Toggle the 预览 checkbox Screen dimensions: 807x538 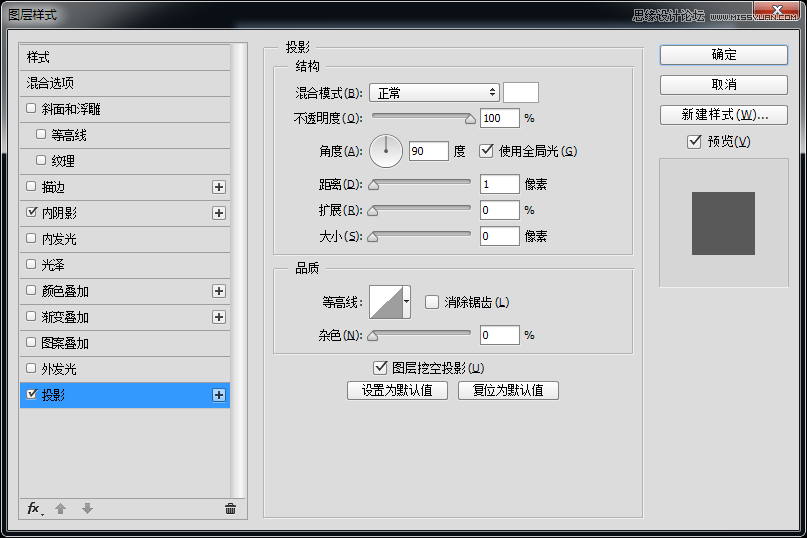(x=694, y=141)
